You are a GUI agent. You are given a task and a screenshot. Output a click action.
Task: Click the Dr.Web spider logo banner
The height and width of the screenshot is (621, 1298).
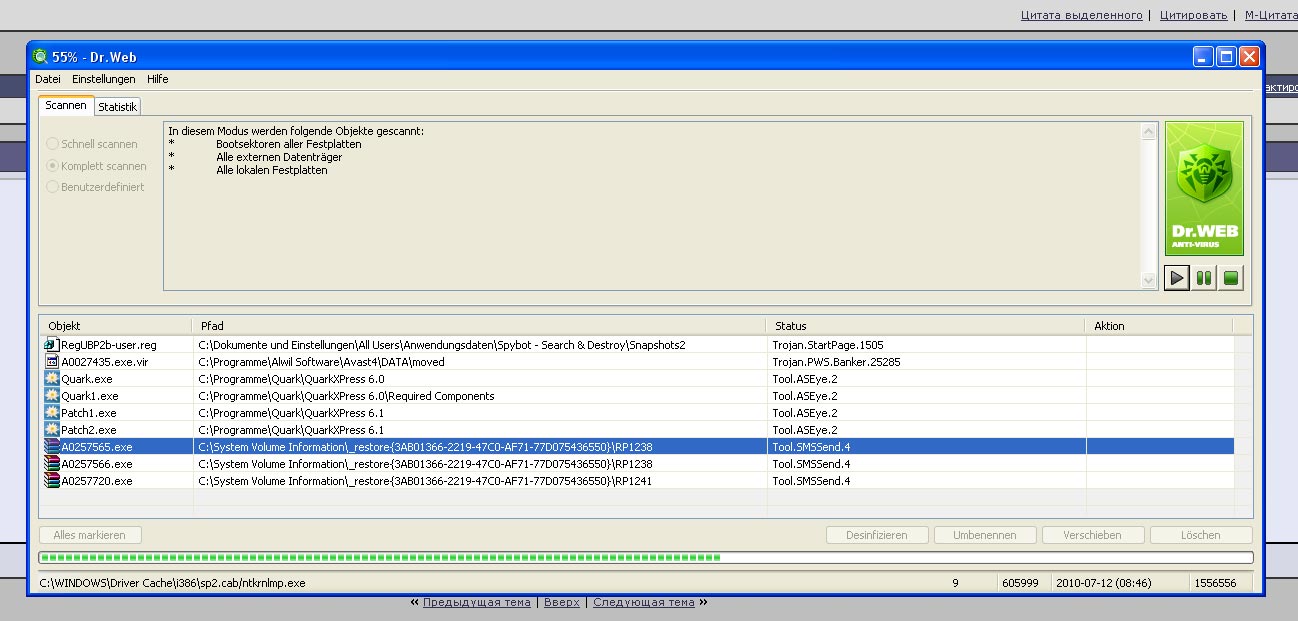coord(1205,189)
